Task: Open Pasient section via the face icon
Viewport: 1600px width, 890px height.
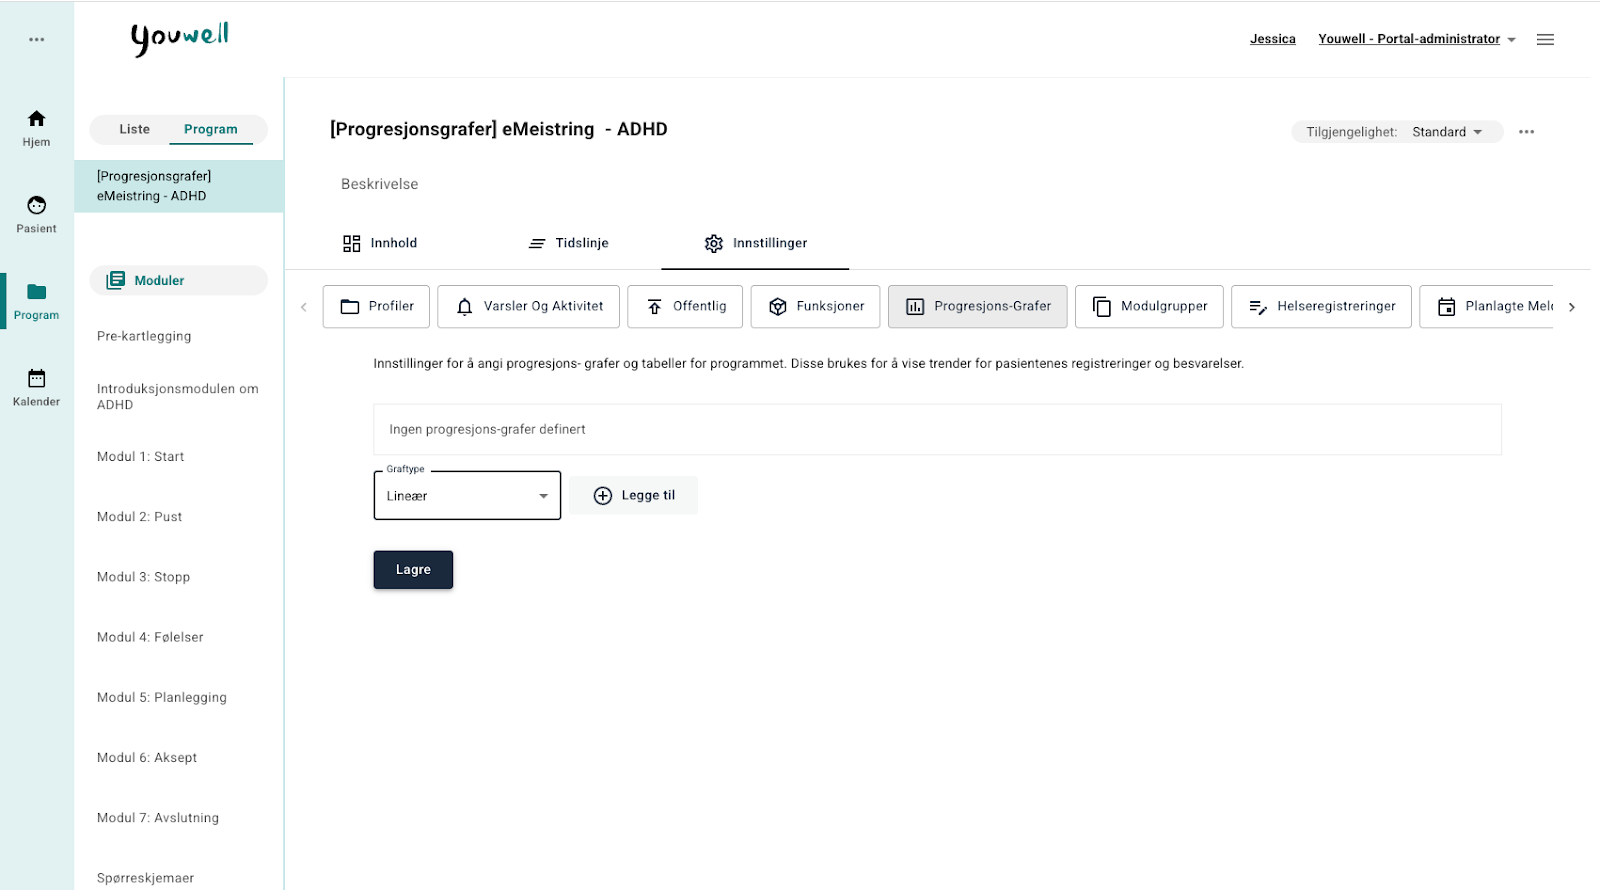Action: point(37,205)
